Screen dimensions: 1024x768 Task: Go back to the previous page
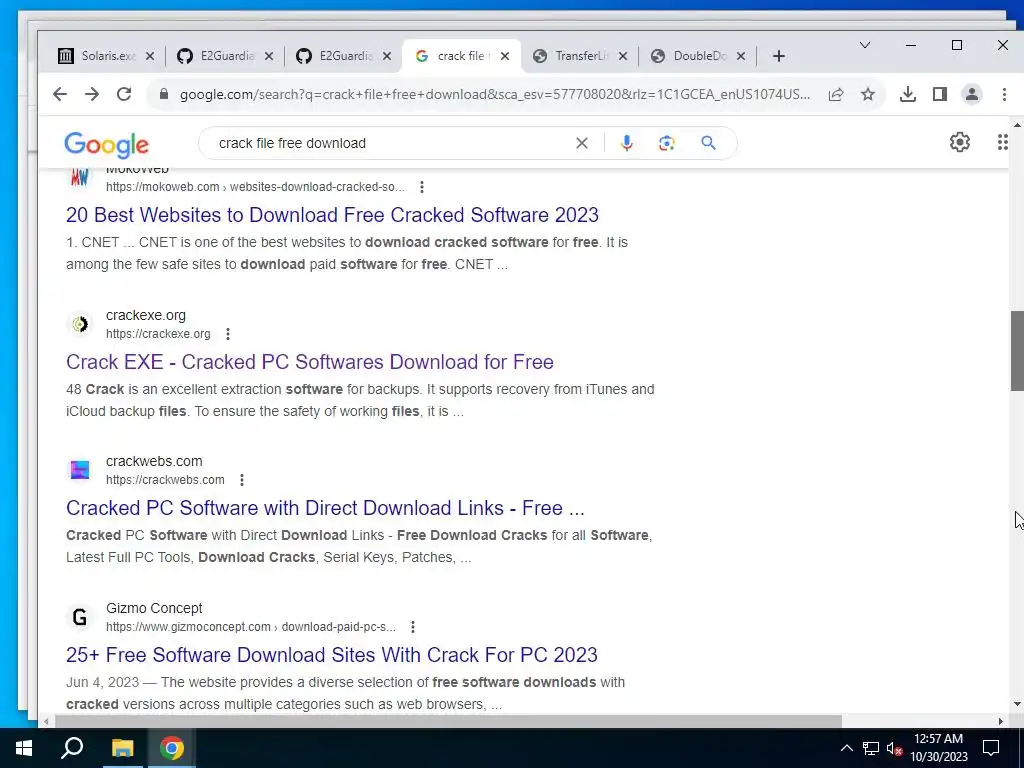point(60,94)
